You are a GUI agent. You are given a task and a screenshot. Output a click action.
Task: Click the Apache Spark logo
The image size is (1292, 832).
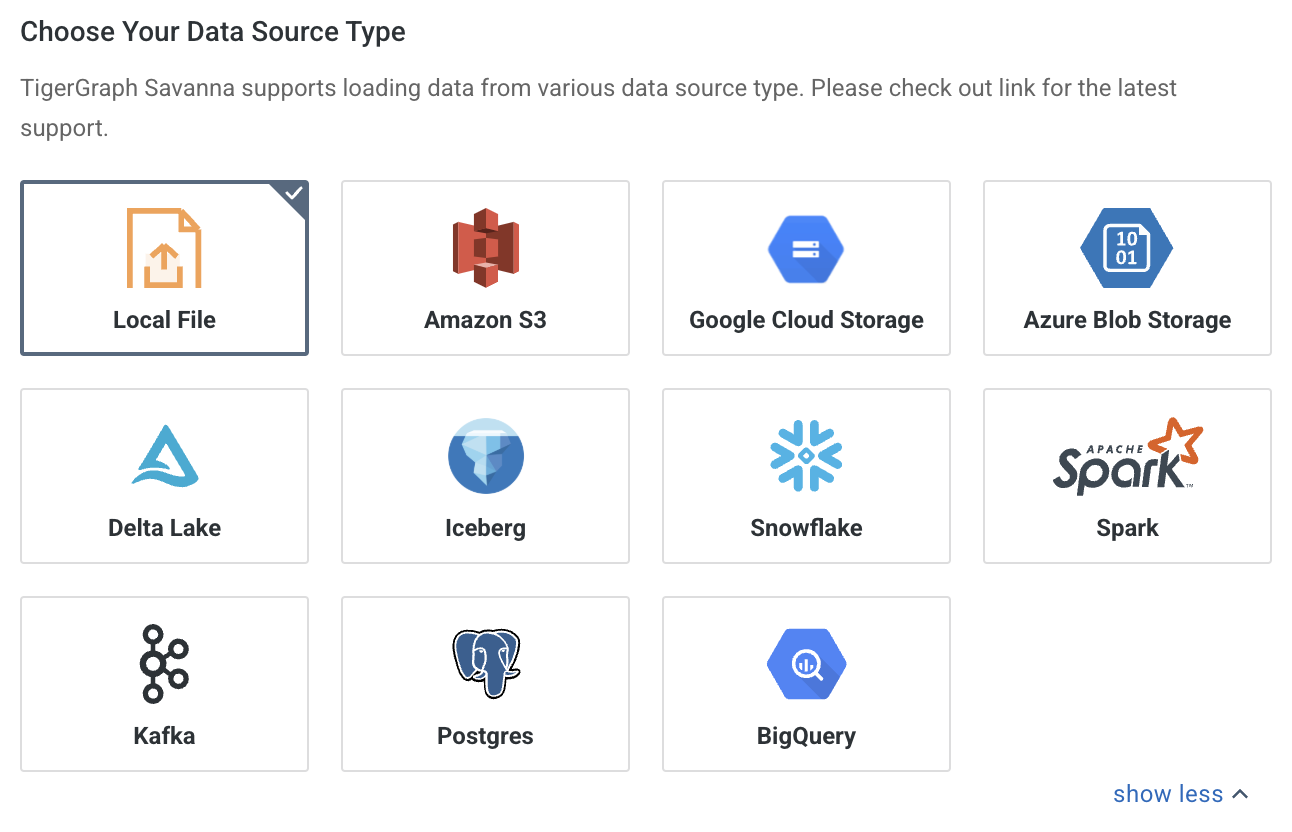coord(1126,456)
